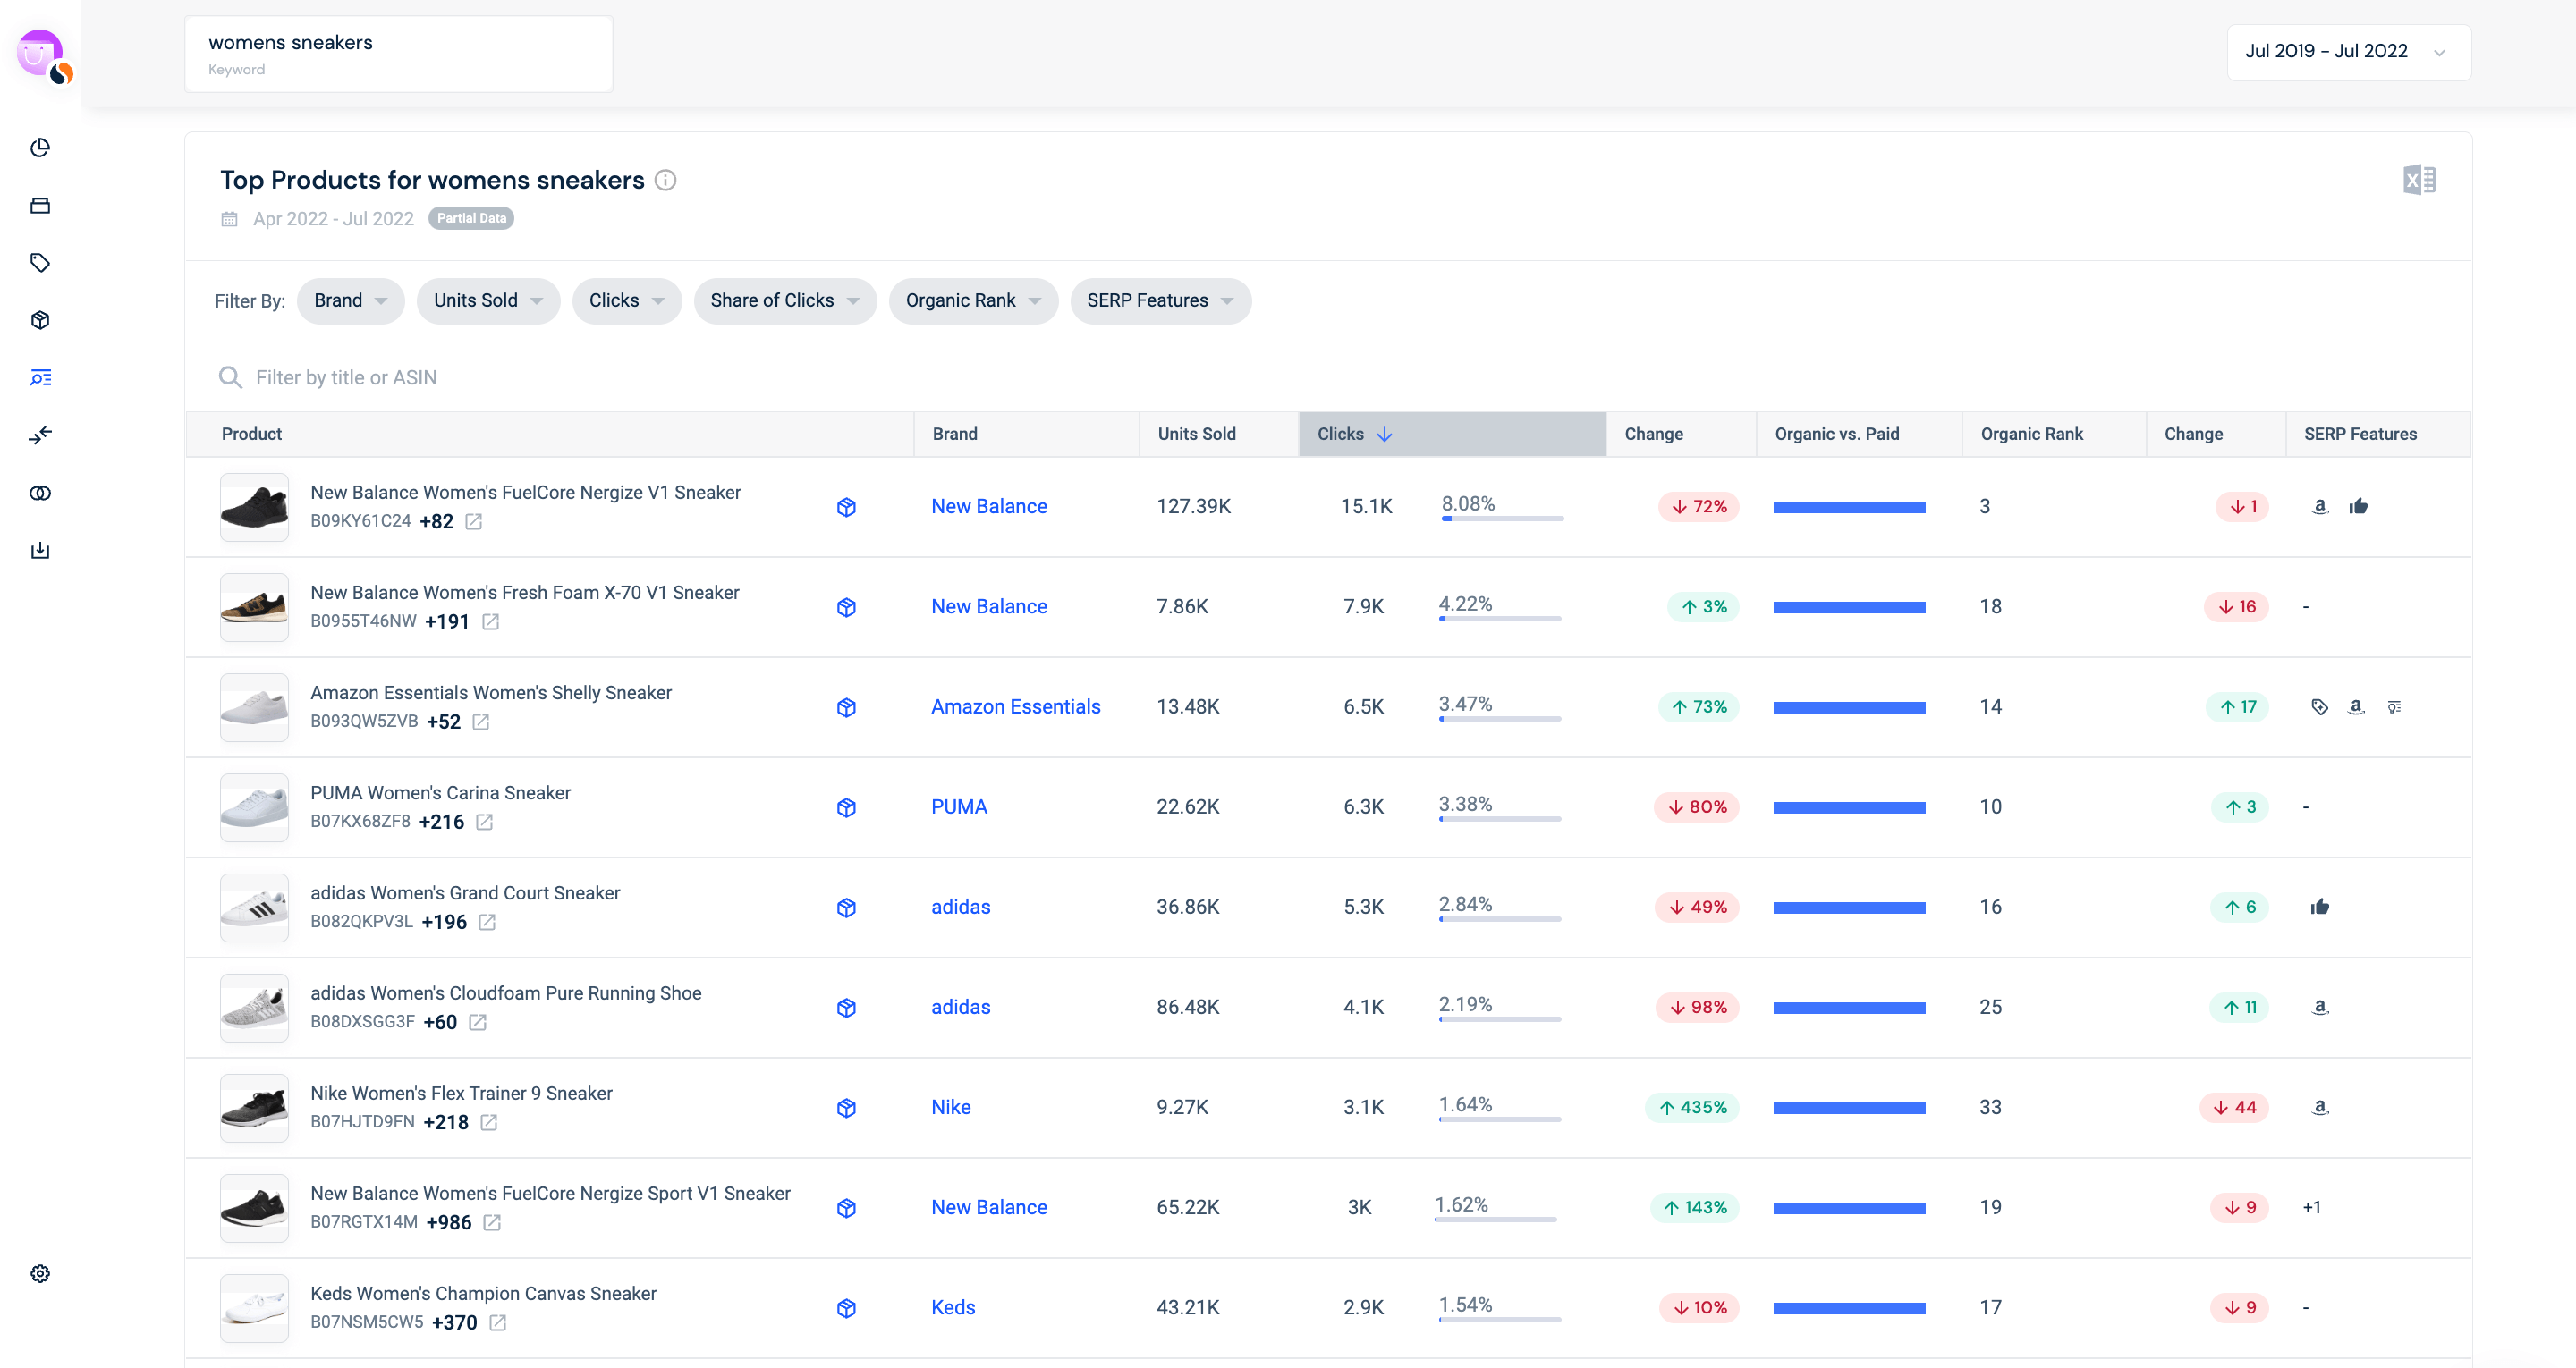Click the adidas brand link for Cloudfoam Pure

(x=959, y=1007)
